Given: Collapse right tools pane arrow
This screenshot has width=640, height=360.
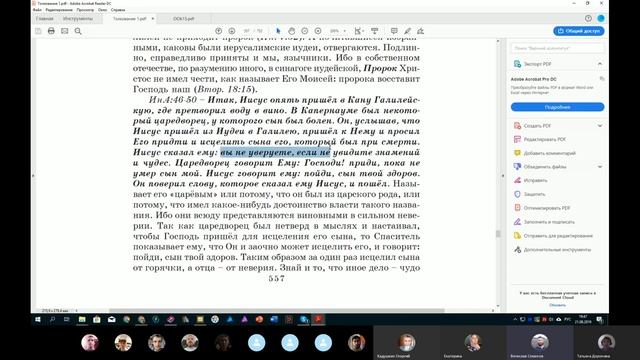Looking at the screenshot, I should click(x=503, y=176).
